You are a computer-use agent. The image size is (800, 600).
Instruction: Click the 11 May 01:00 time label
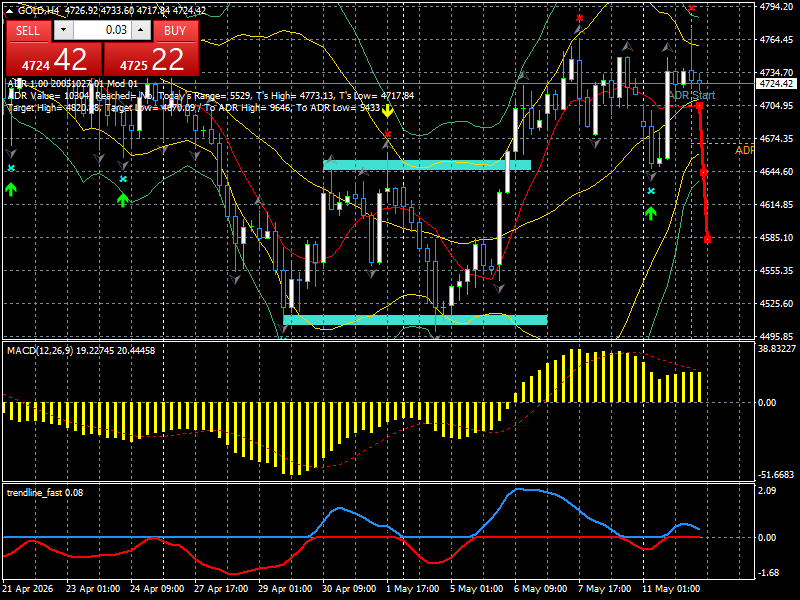point(671,589)
